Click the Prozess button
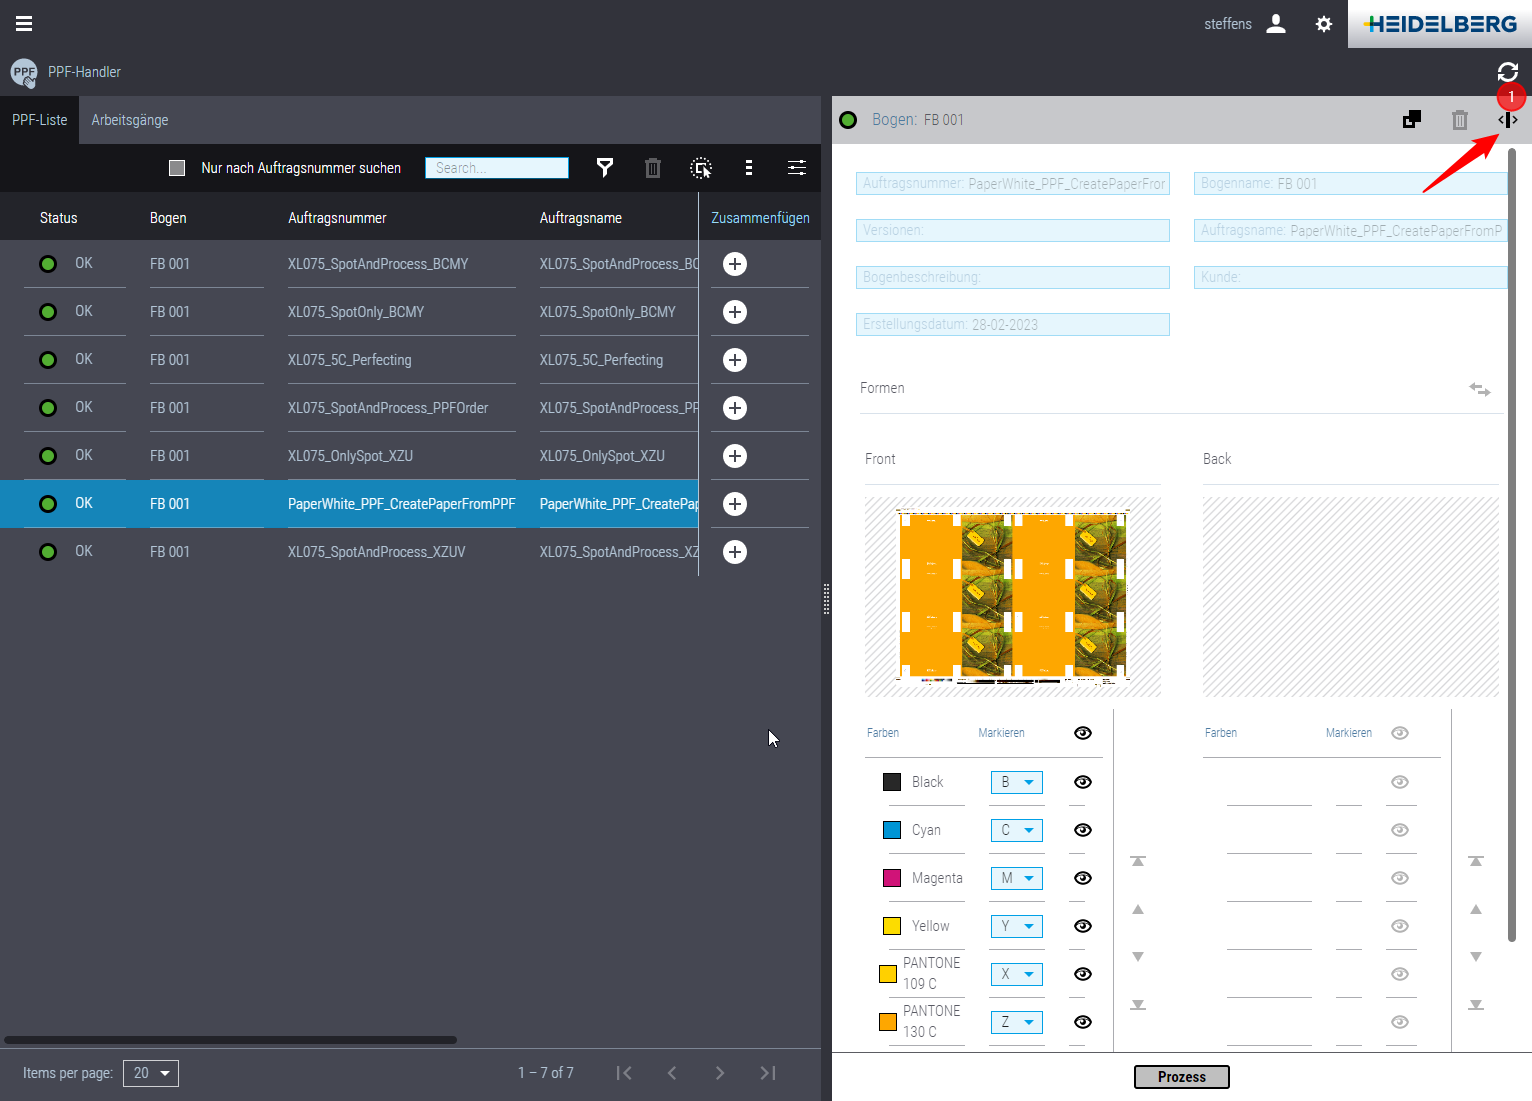Image resolution: width=1532 pixels, height=1101 pixels. [x=1181, y=1076]
